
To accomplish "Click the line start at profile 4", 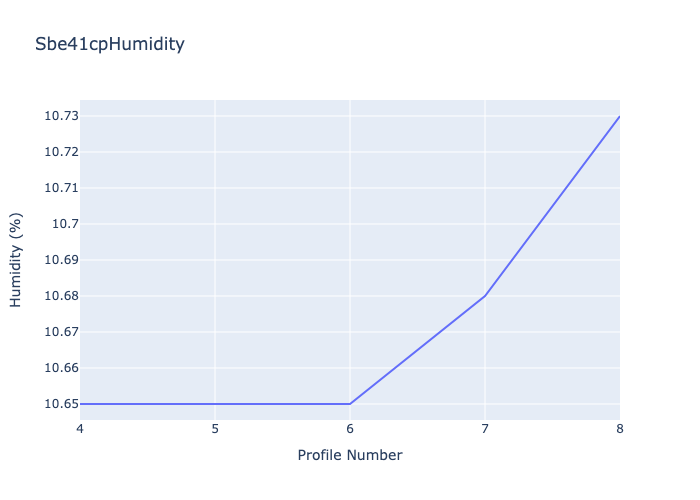I will click(81, 404).
